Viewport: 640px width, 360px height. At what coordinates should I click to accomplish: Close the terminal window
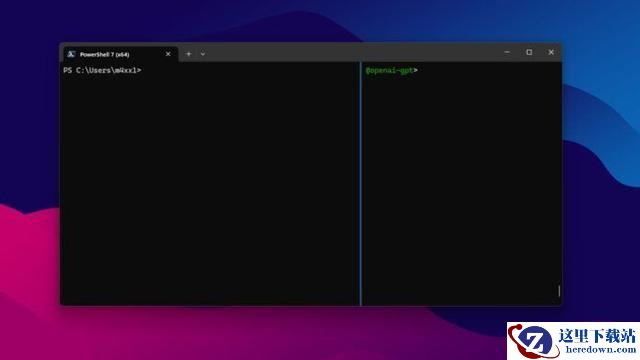coord(551,52)
